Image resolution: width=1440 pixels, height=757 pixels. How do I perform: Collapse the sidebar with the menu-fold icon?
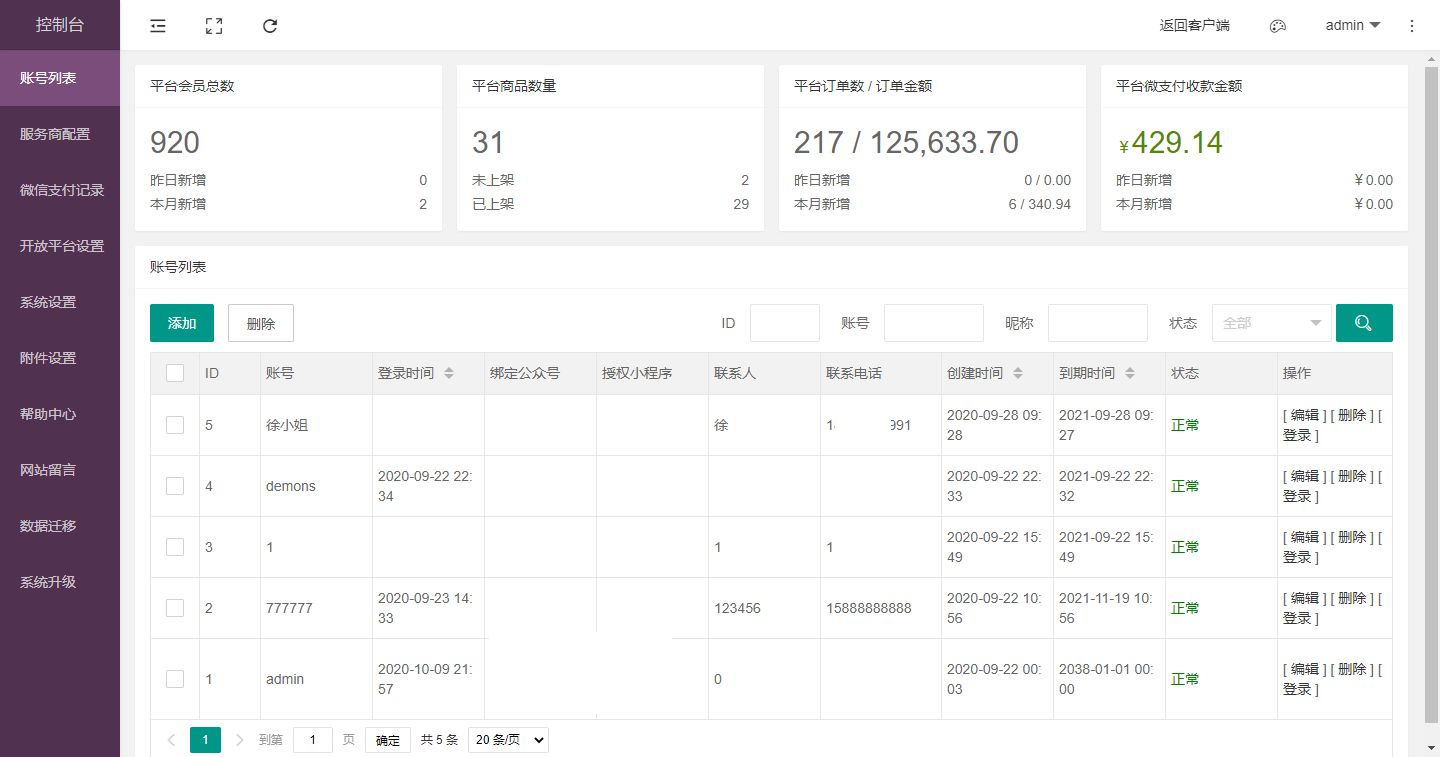pos(158,26)
